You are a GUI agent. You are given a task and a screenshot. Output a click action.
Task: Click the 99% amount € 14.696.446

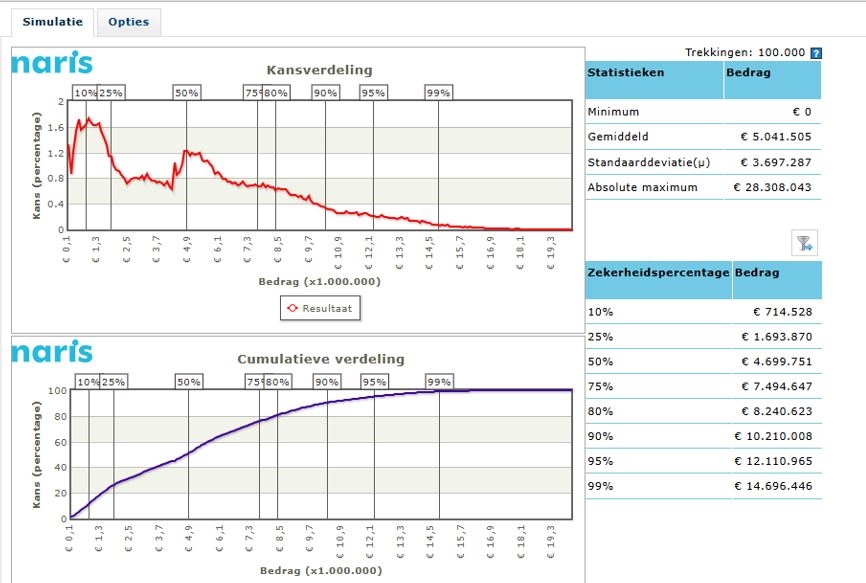[775, 487]
